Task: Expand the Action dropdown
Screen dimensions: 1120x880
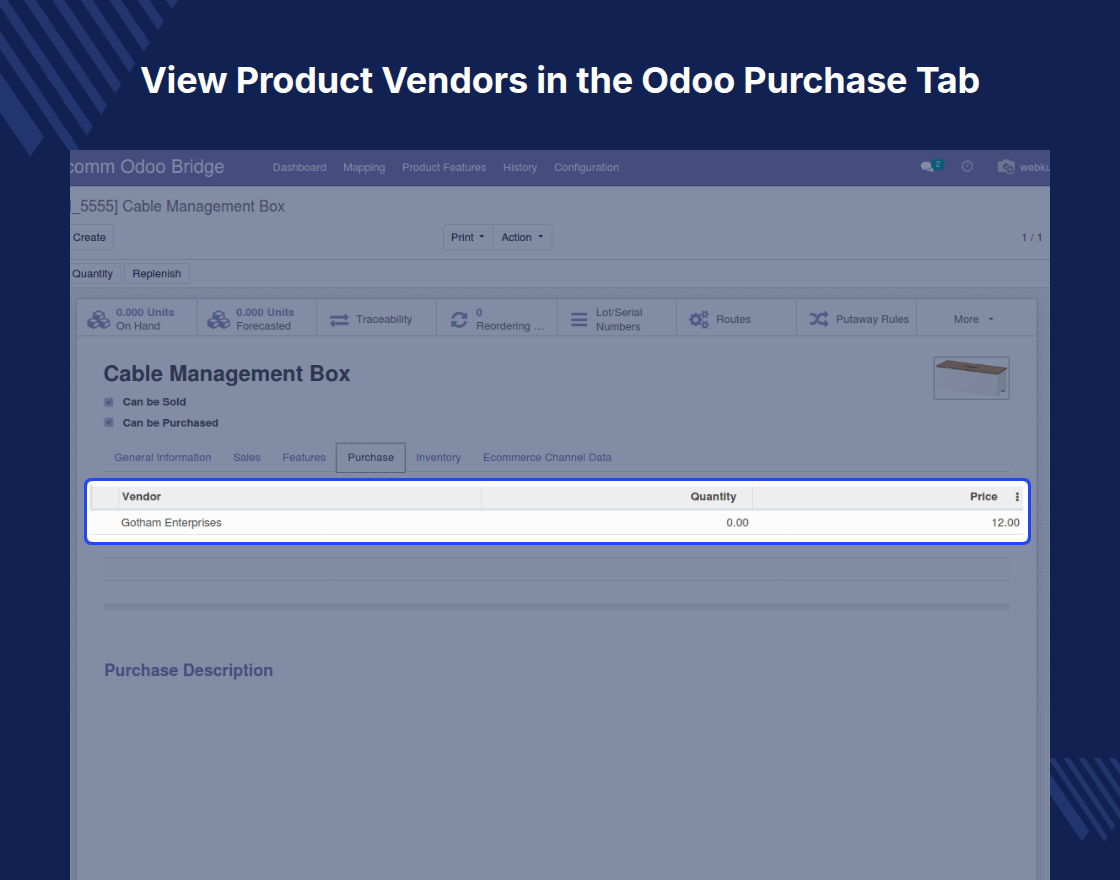Action: tap(522, 237)
